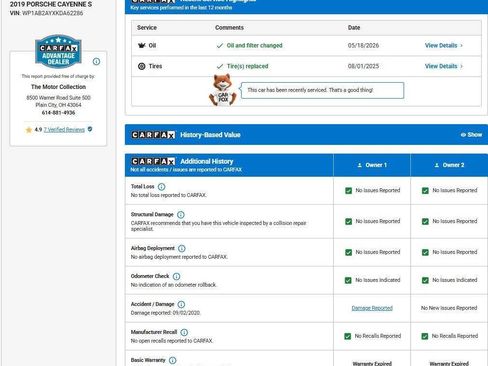Click the tire service date 08/01/2025

coord(363,66)
